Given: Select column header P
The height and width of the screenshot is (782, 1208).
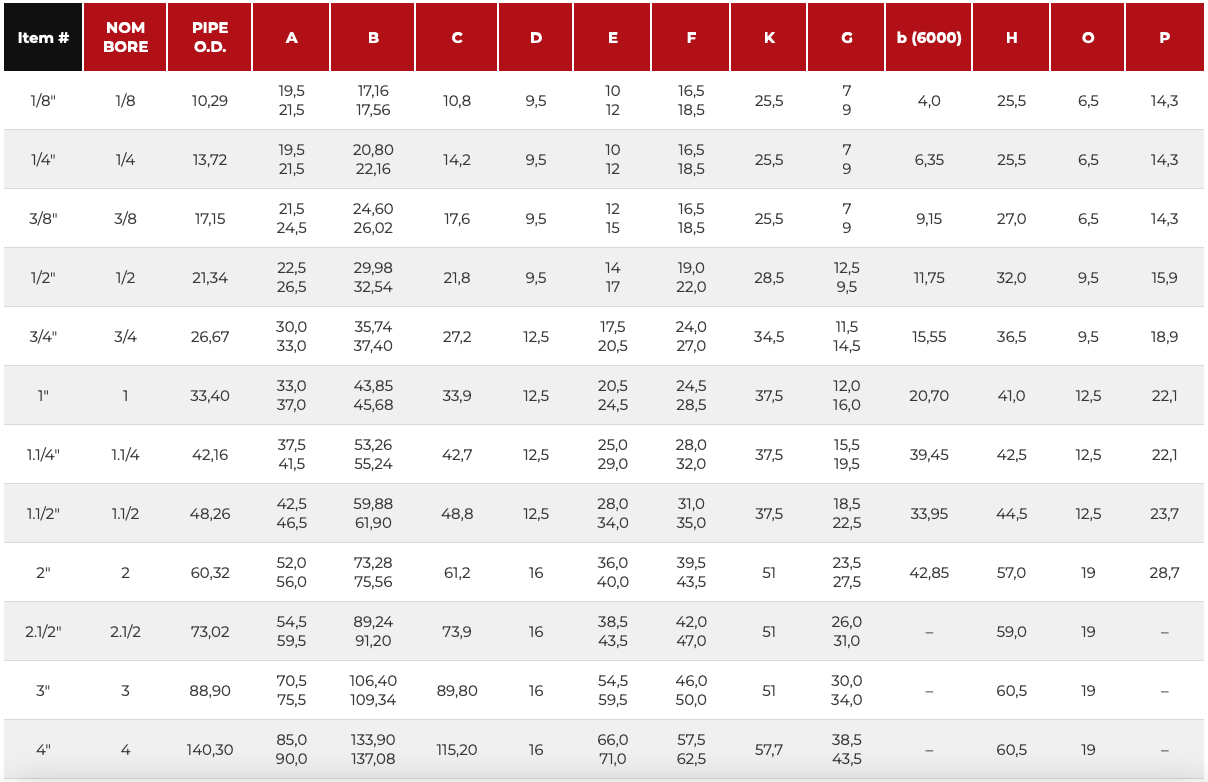Looking at the screenshot, I should click(x=1164, y=37).
